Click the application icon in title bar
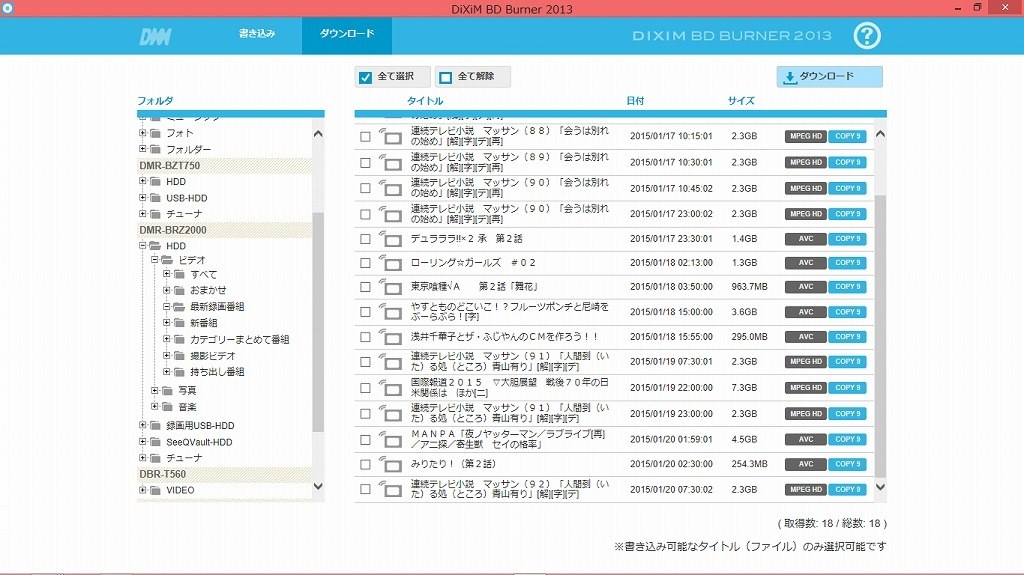1024x575 pixels. click(x=7, y=8)
